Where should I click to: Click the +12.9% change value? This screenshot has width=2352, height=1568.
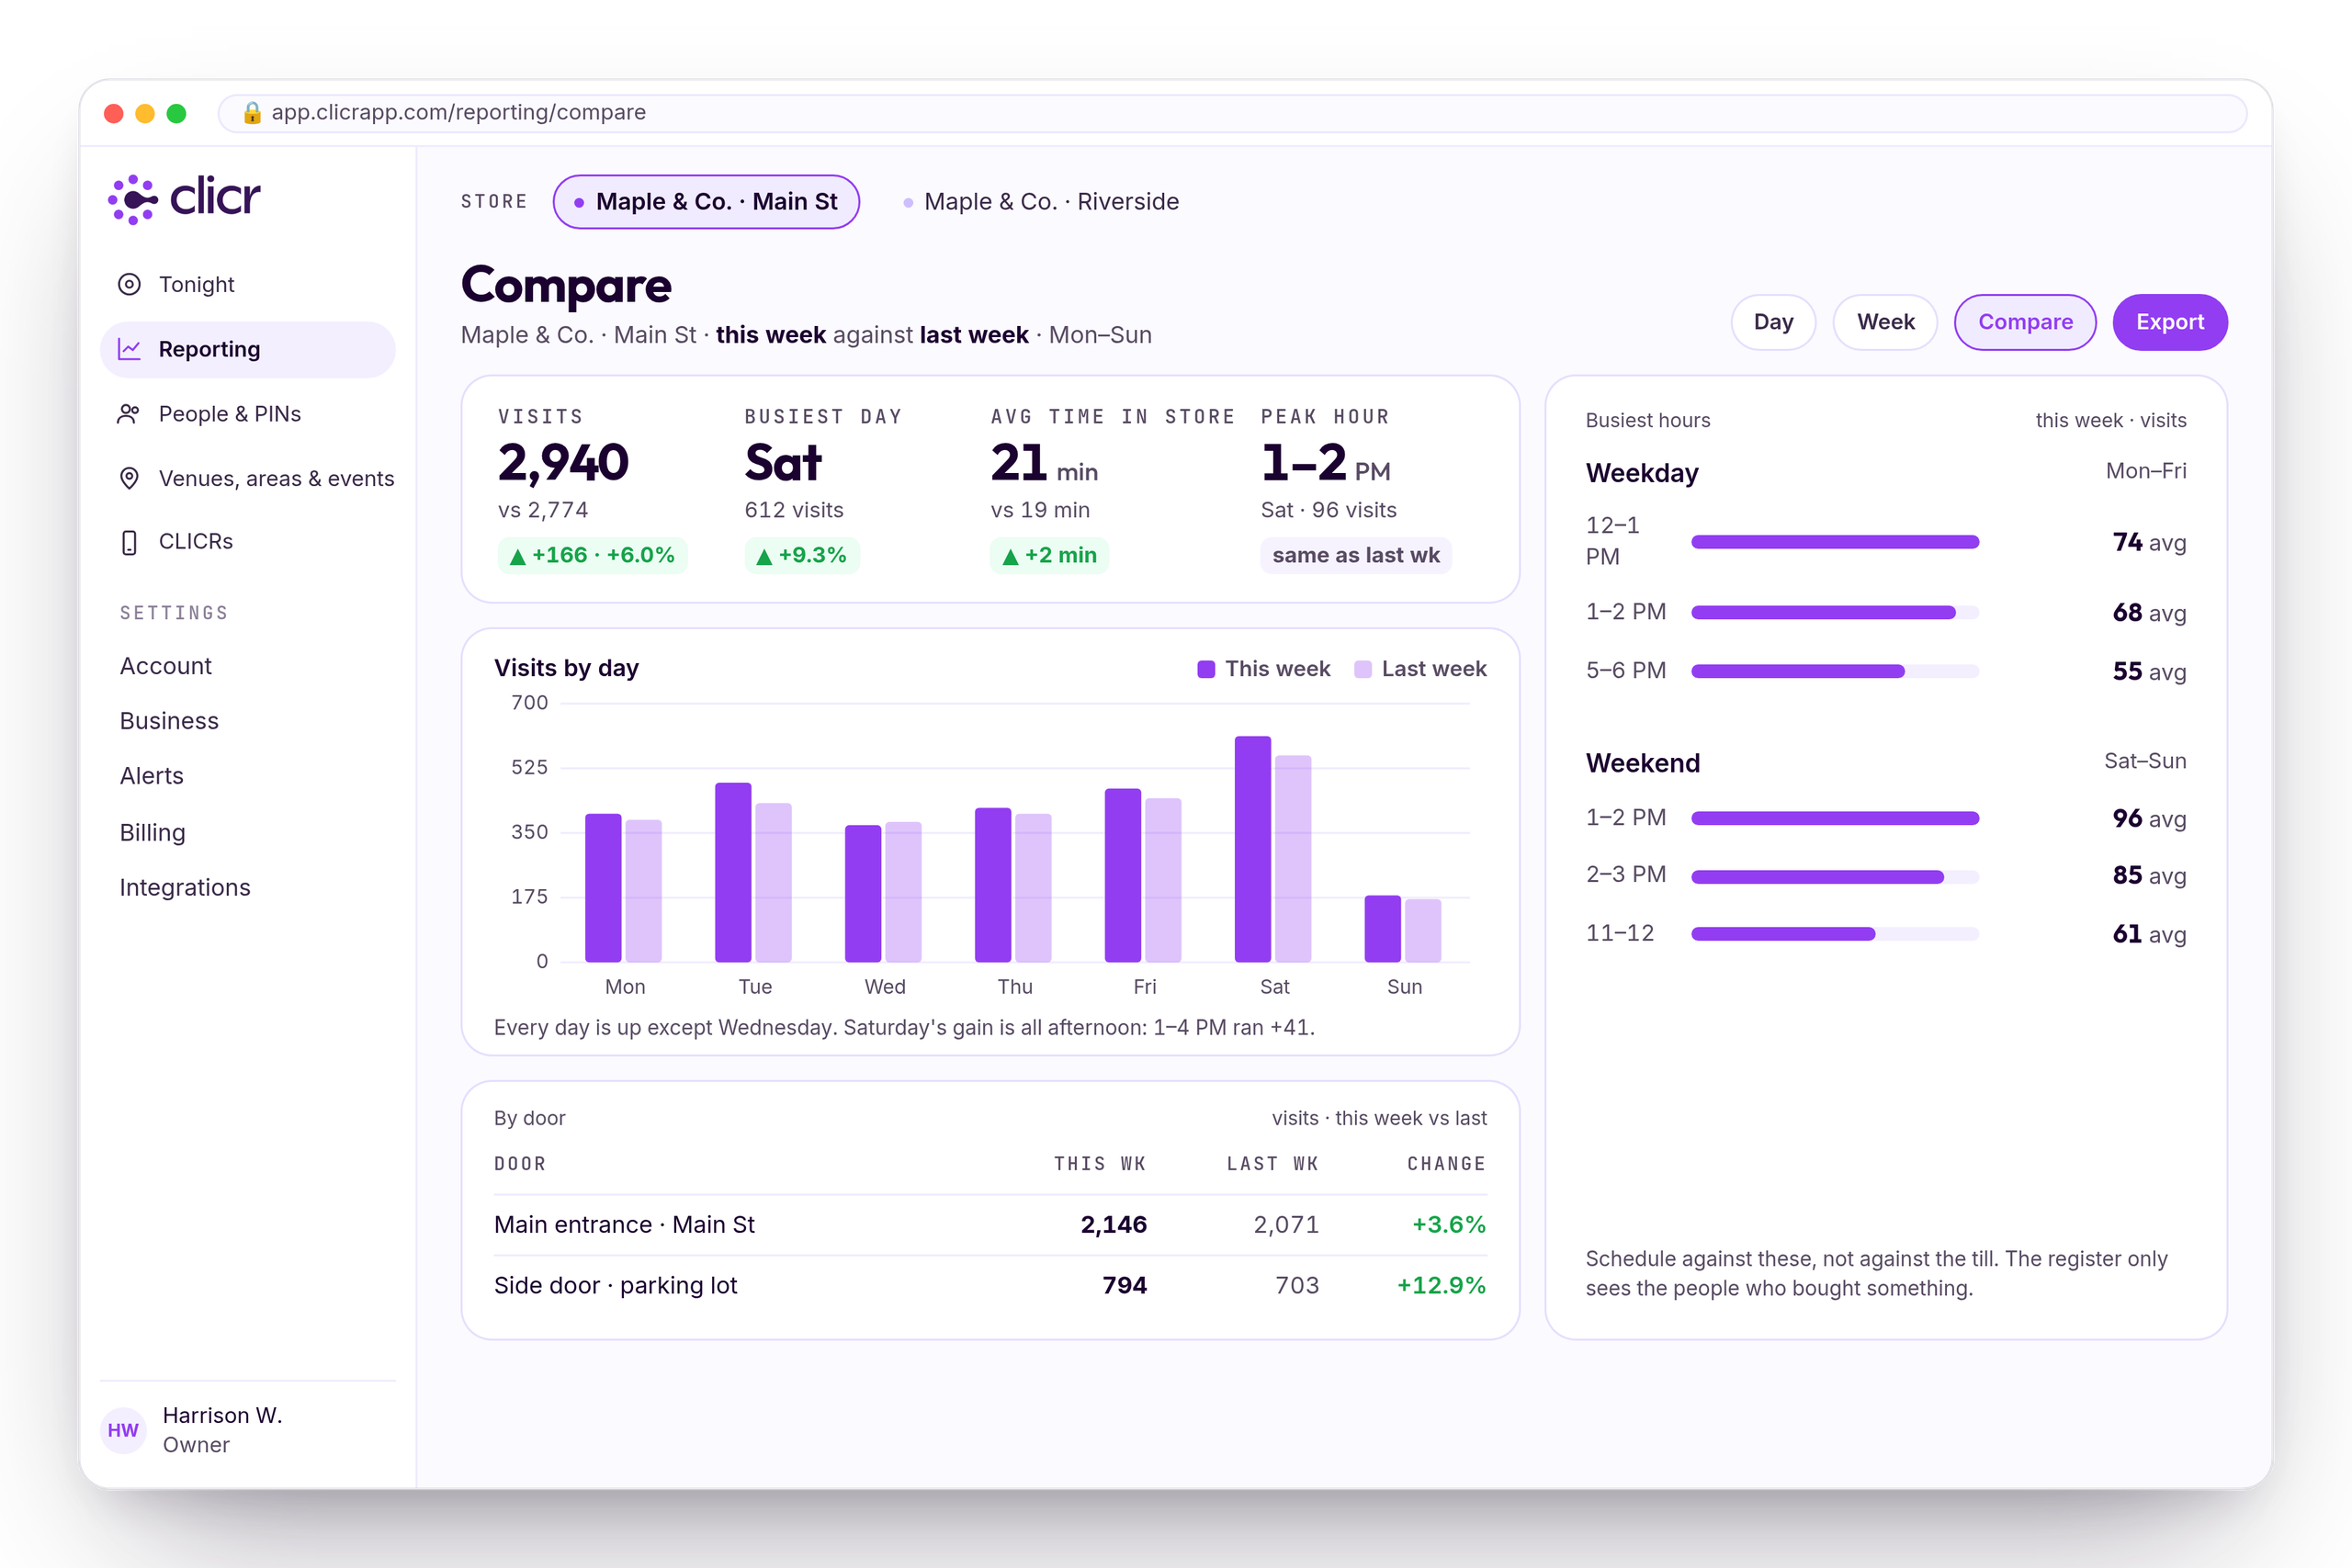coord(1441,1286)
